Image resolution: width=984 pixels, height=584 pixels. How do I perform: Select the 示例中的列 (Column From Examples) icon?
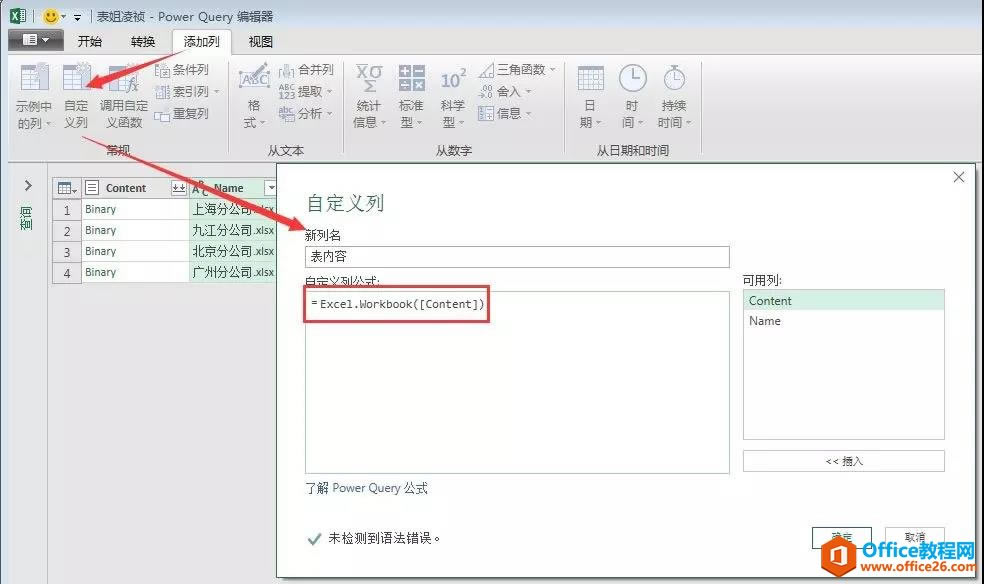pyautogui.click(x=33, y=95)
